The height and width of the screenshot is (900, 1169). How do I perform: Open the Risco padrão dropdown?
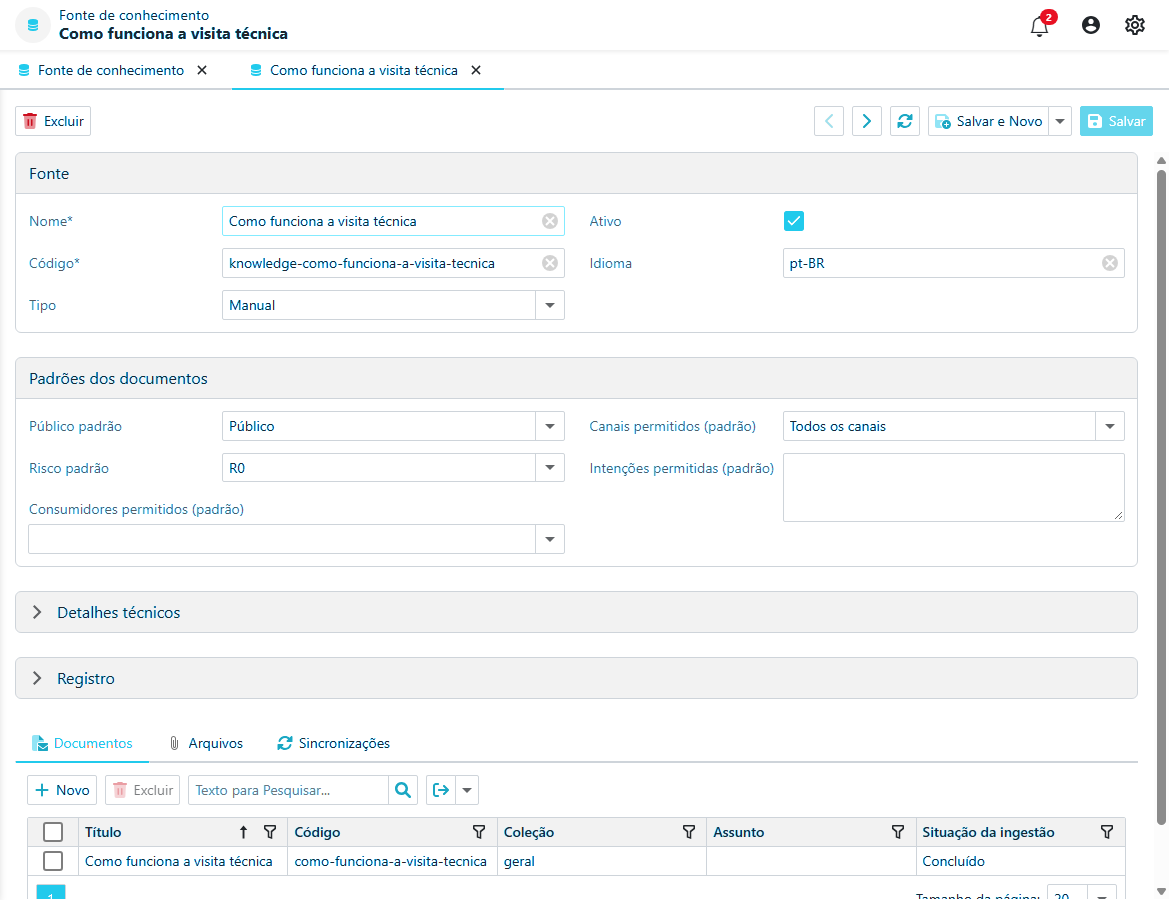click(549, 468)
